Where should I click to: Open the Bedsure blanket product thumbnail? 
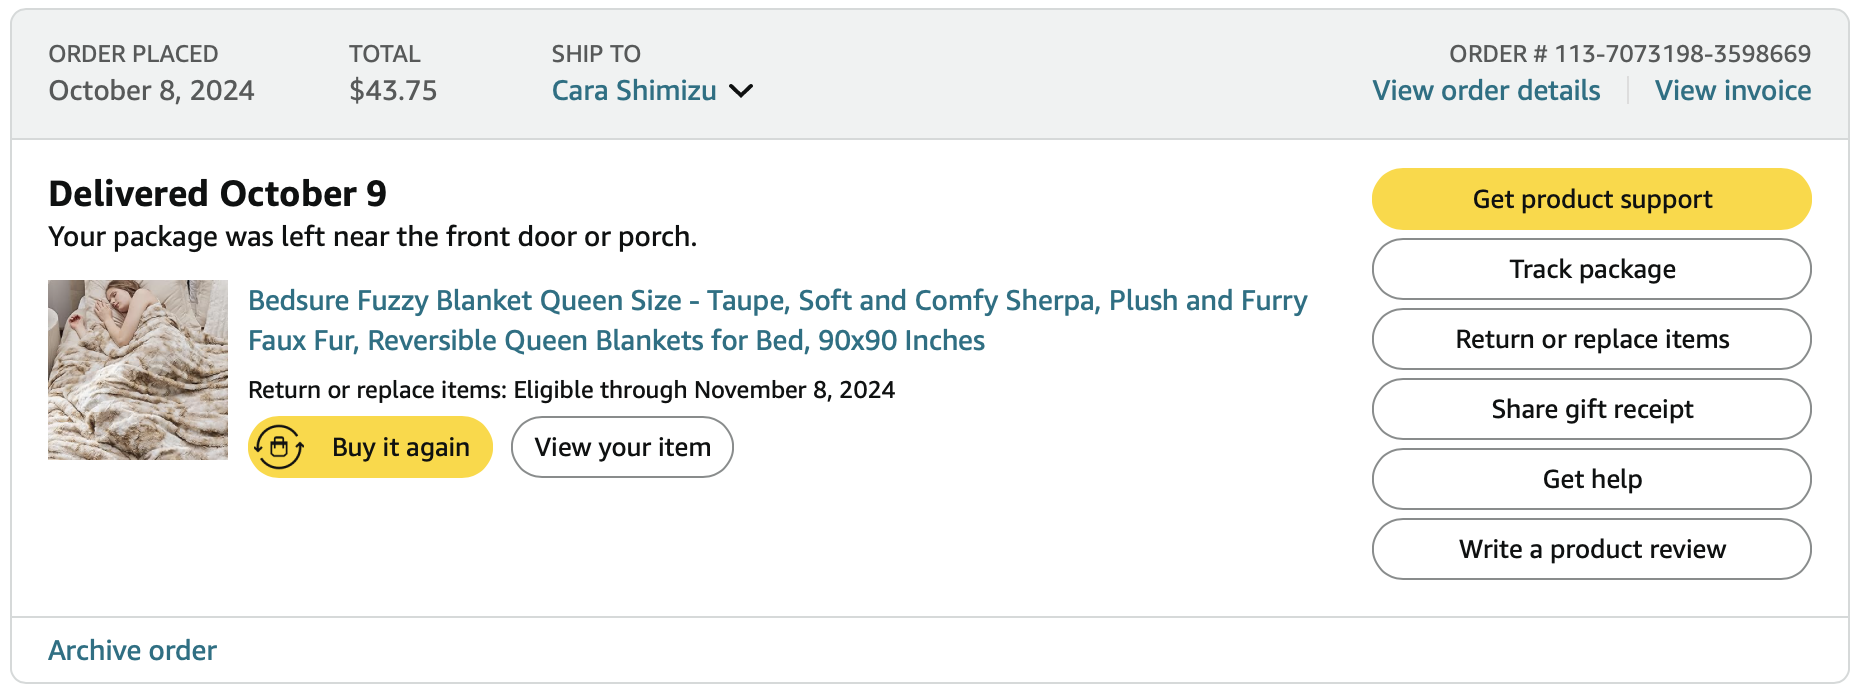pos(138,370)
